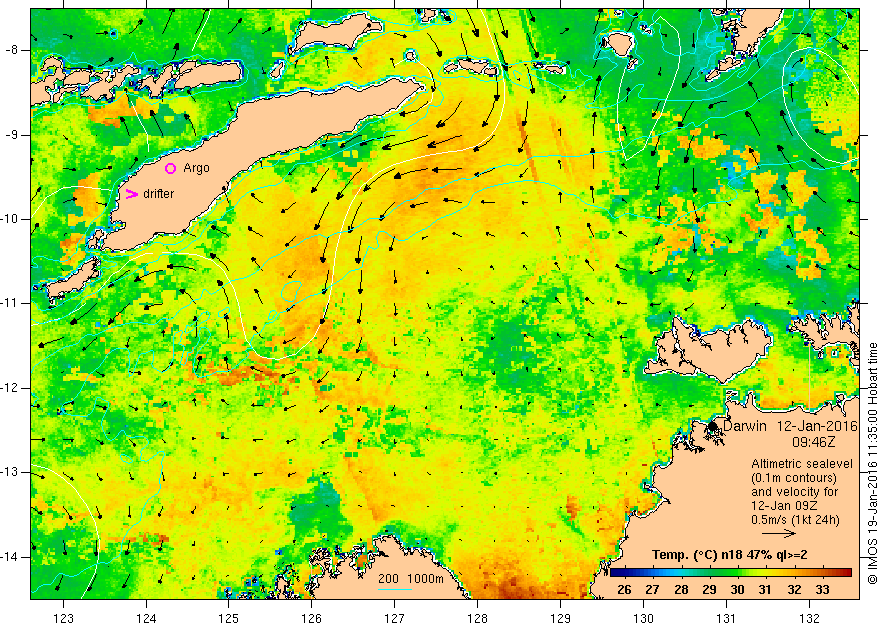Image resolution: width=880 pixels, height=630 pixels.
Task: Click the '12-Jan-2016' date text
Action: (817, 426)
